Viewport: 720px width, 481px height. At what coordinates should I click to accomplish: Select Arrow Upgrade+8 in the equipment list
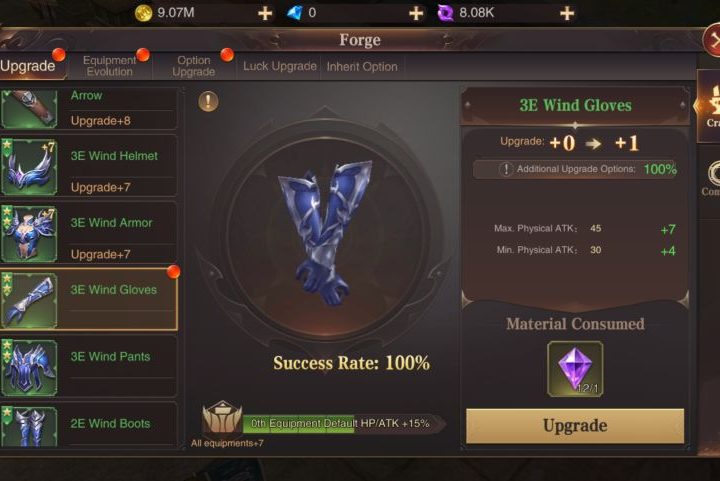[89, 108]
